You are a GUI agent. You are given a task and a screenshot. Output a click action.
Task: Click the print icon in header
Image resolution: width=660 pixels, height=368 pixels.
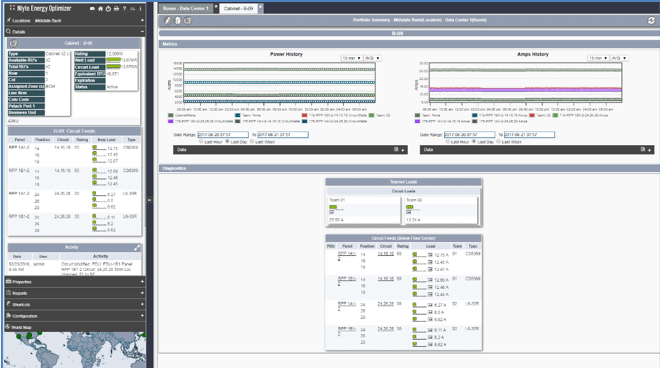click(x=116, y=8)
